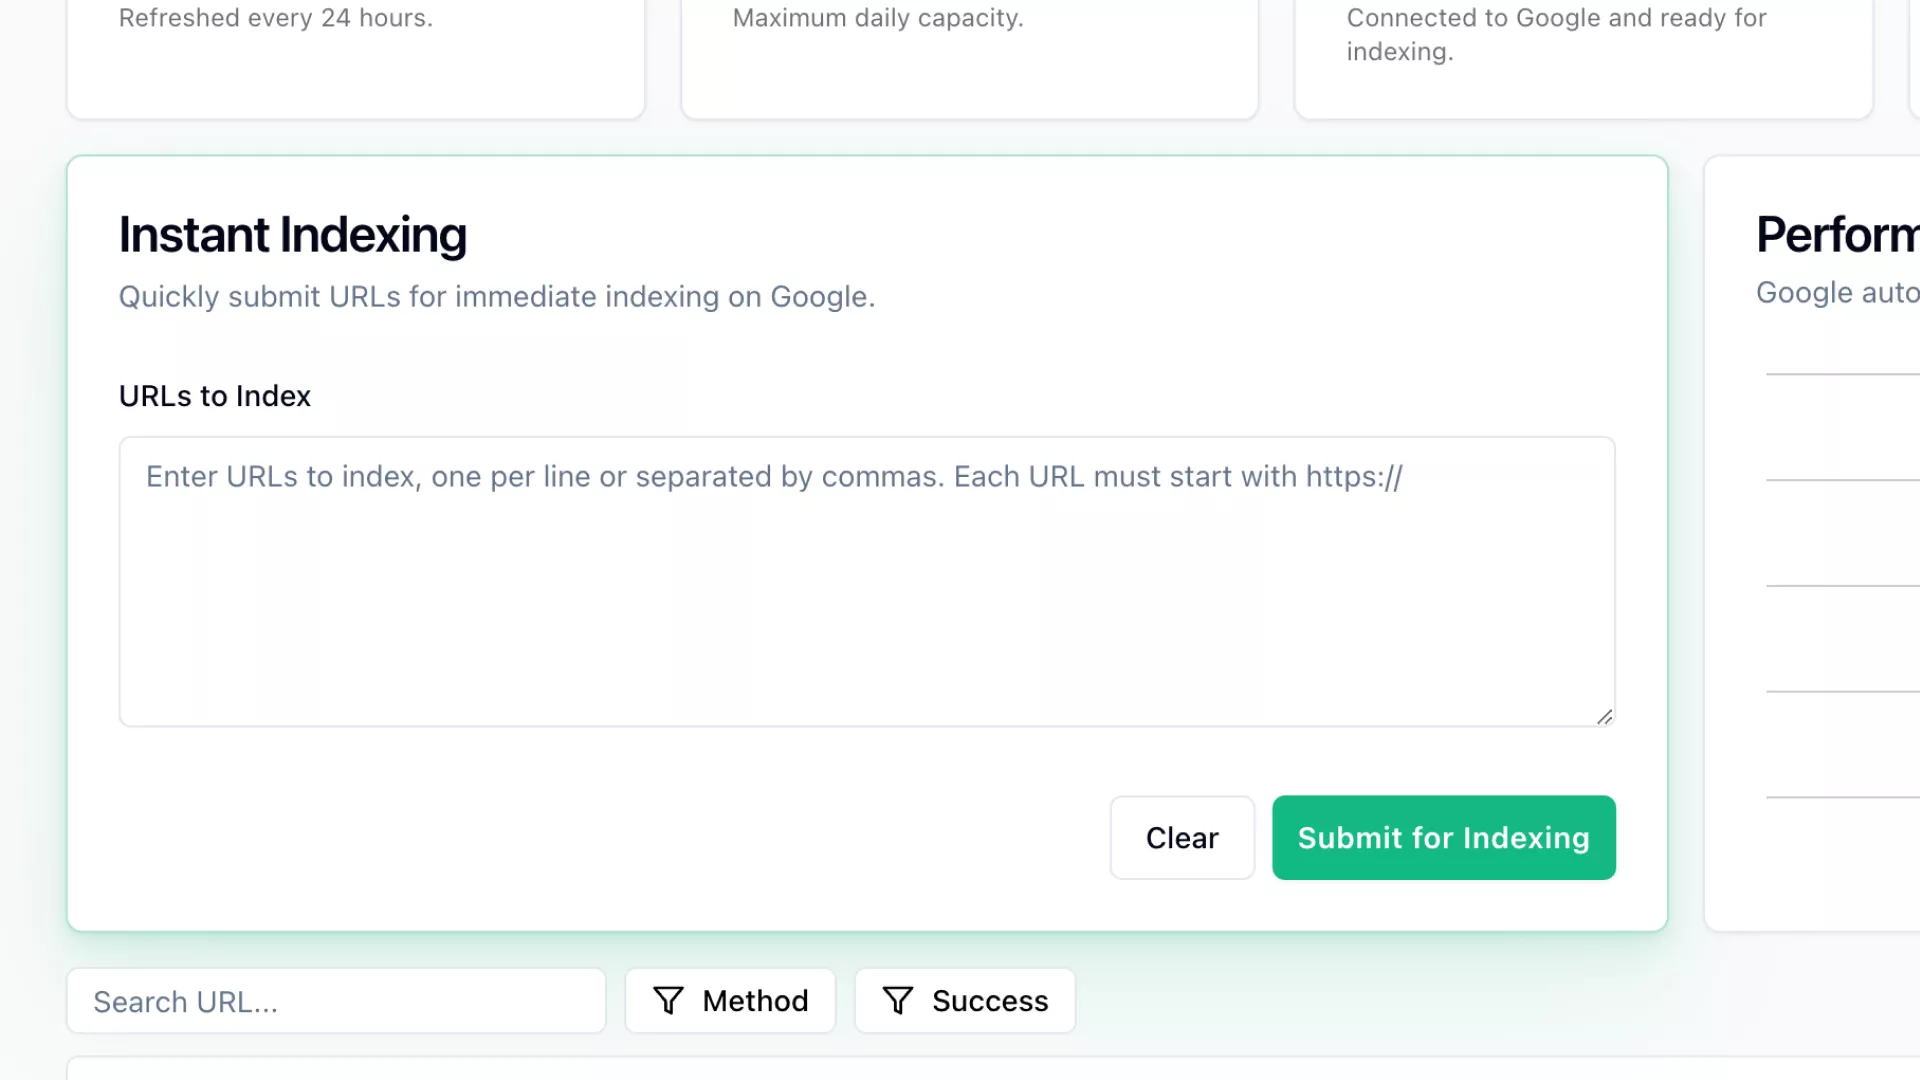This screenshot has width=1920, height=1080.
Task: Click the Performance panel's first table row
Action: [1842, 427]
